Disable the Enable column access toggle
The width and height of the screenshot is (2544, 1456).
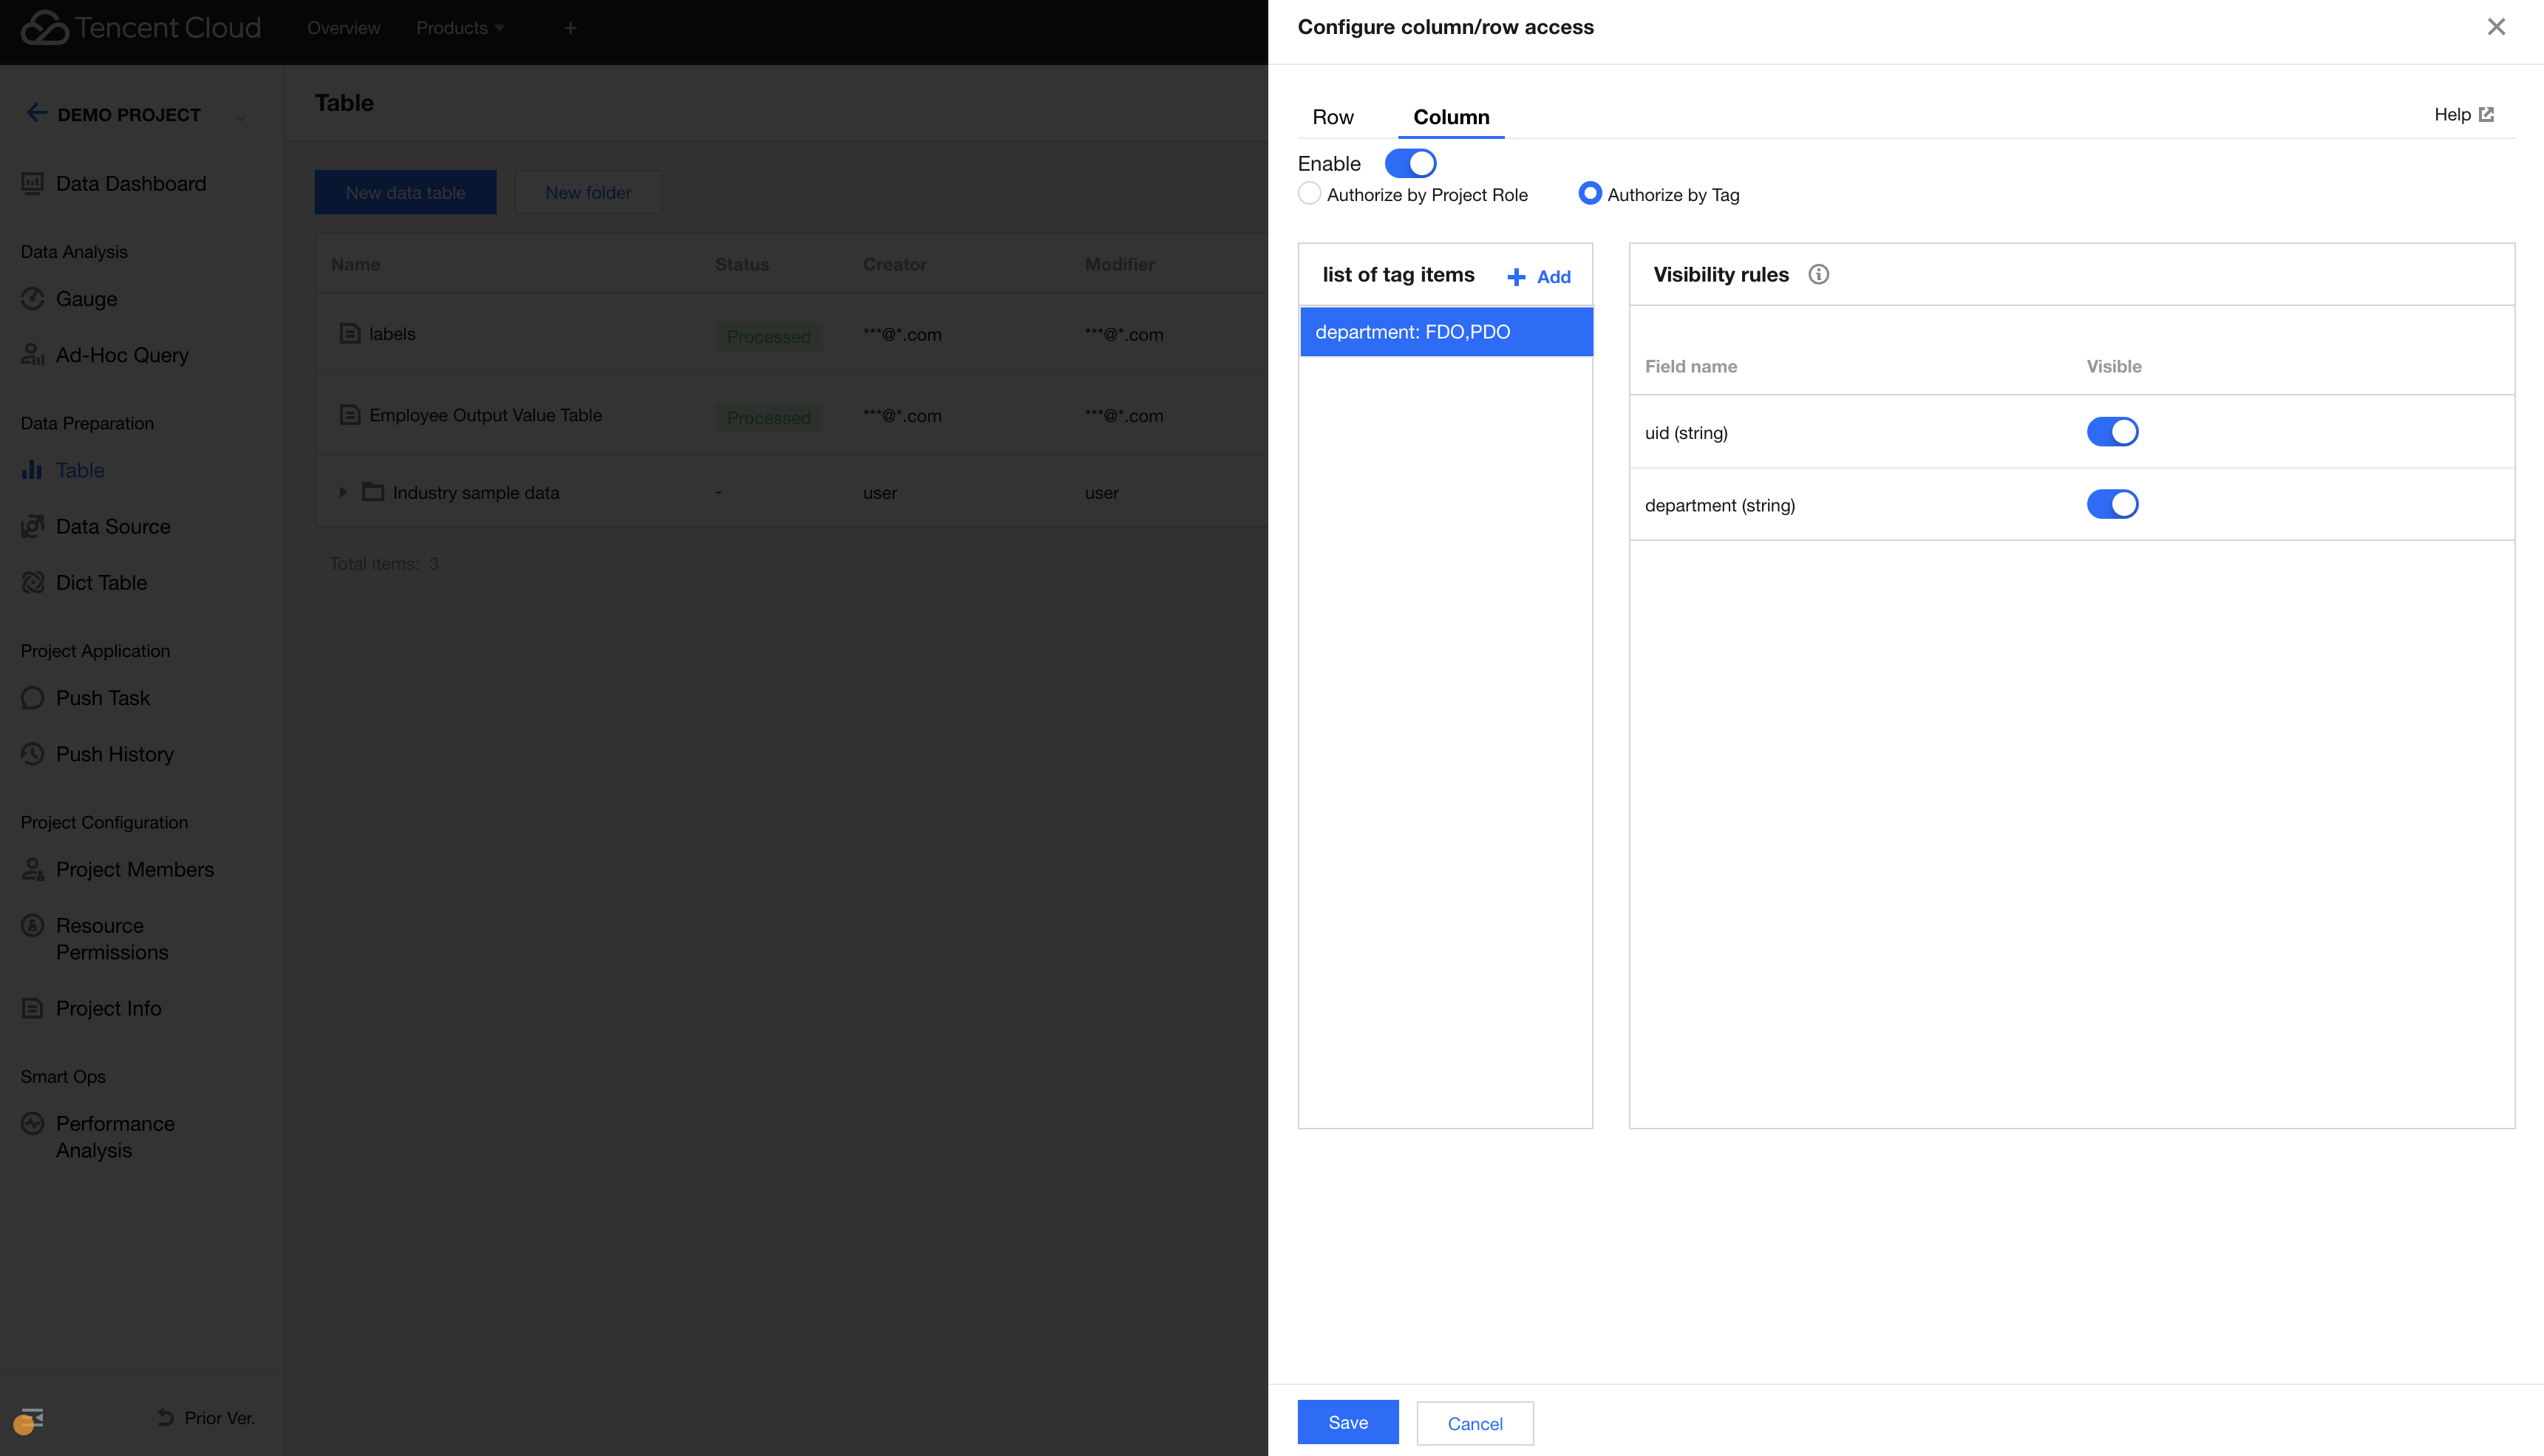coord(1410,163)
